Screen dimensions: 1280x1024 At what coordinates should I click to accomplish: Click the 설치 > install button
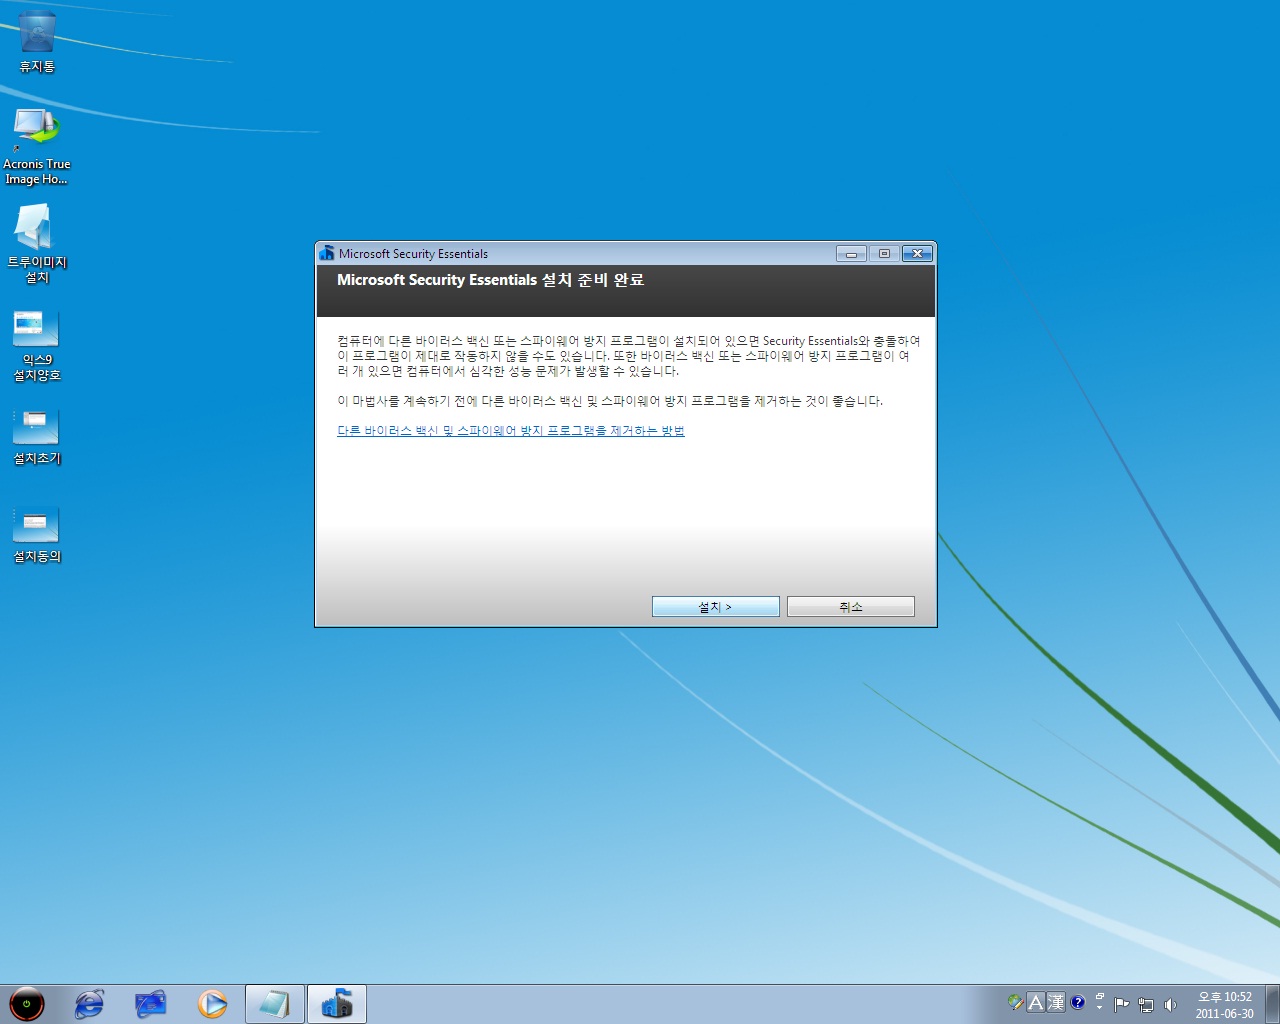(x=715, y=607)
